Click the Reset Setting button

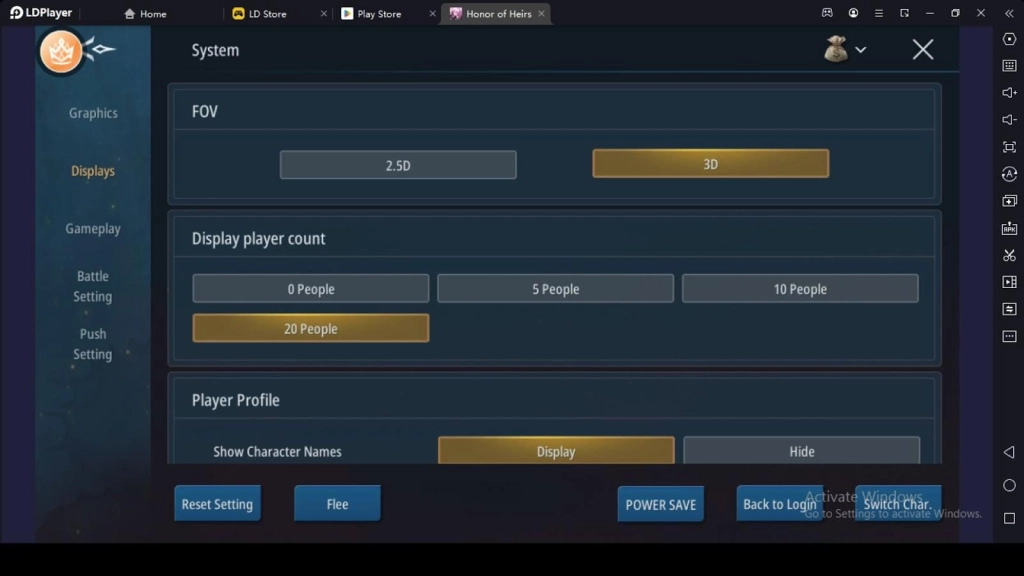(217, 504)
